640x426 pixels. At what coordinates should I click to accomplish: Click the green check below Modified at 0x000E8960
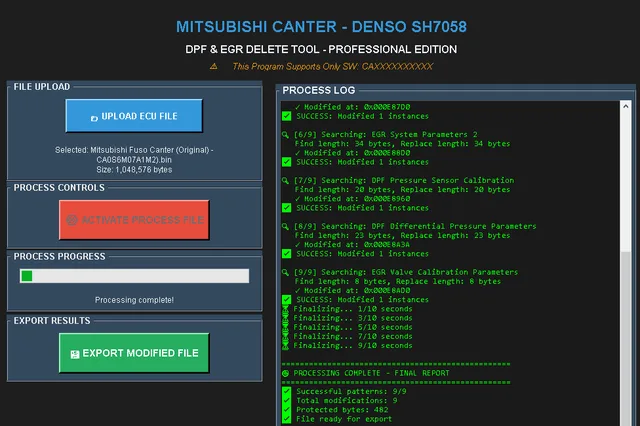tap(287, 208)
